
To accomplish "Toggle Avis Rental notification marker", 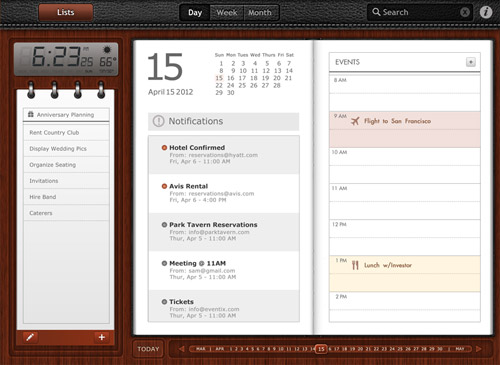I will point(164,186).
